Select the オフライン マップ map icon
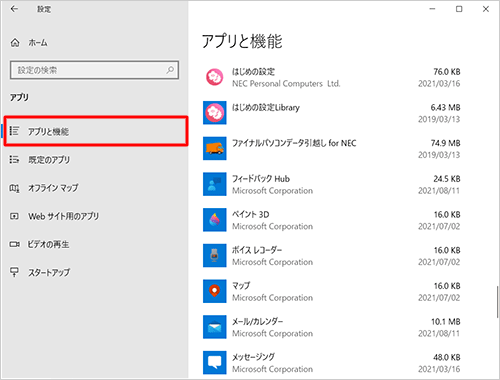 [x=14, y=188]
